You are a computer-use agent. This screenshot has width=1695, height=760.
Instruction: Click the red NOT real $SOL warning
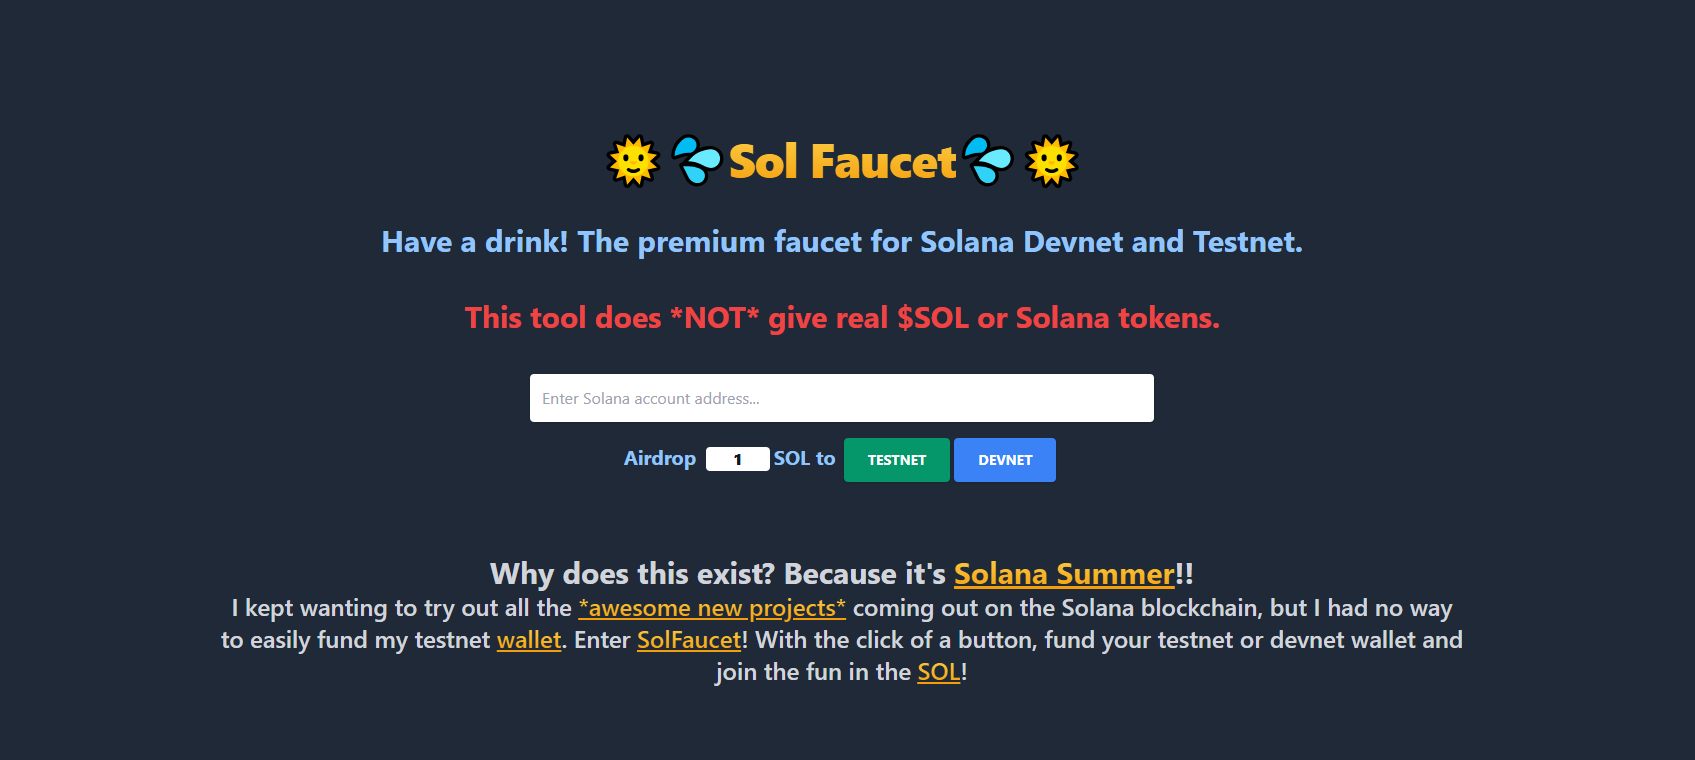(841, 318)
